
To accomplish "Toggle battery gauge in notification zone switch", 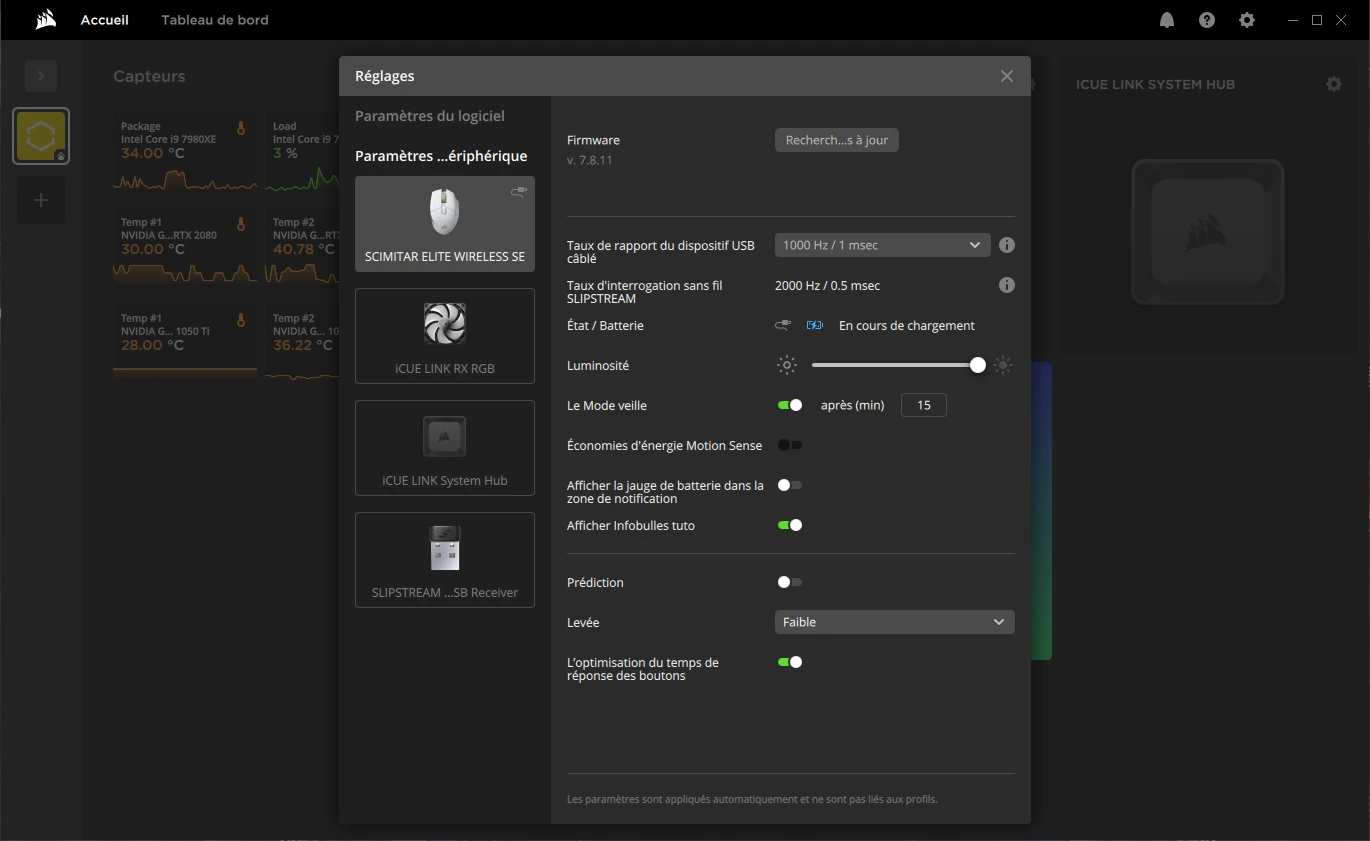I will coord(790,485).
